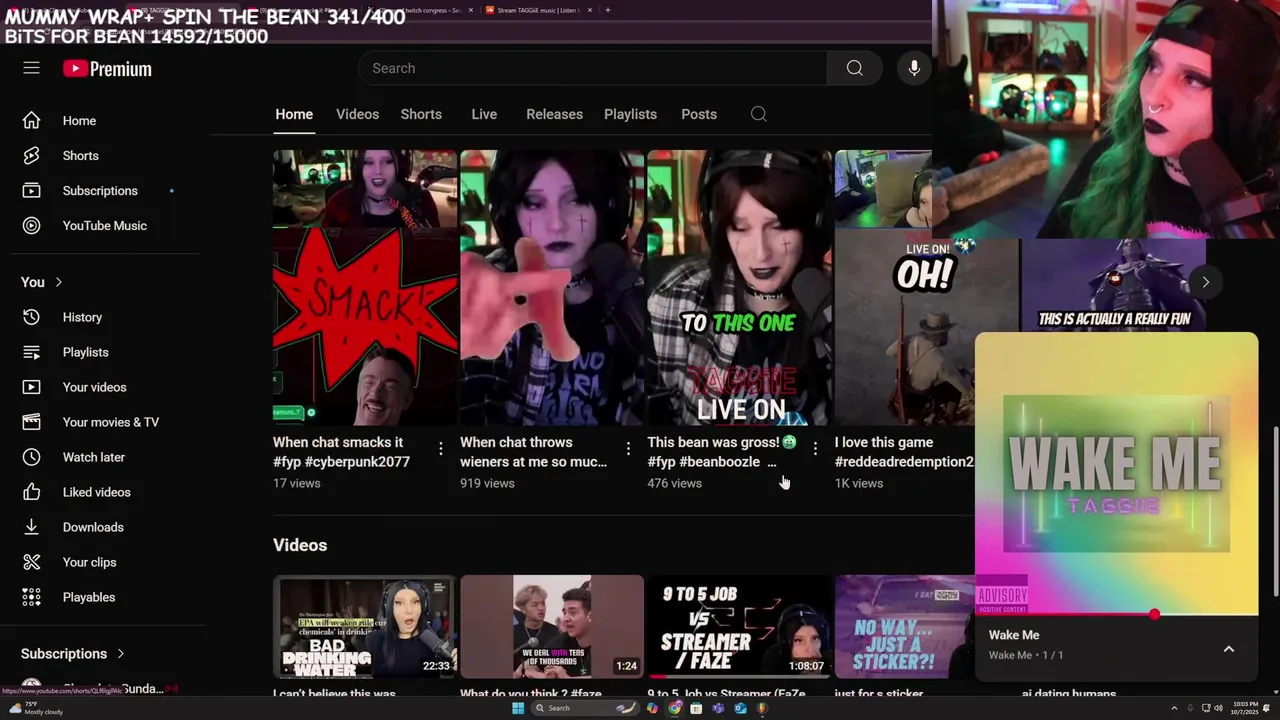Open 'When chat throws wieners at me' title

[533, 452]
